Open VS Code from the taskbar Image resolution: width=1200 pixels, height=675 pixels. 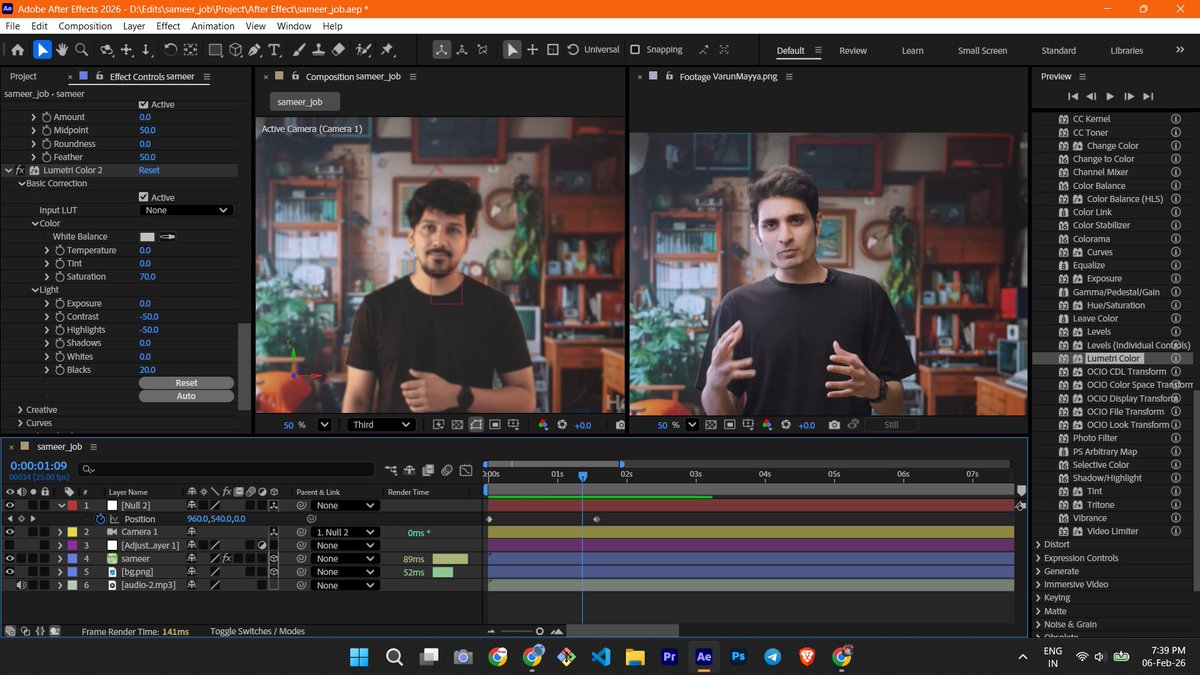pos(600,657)
